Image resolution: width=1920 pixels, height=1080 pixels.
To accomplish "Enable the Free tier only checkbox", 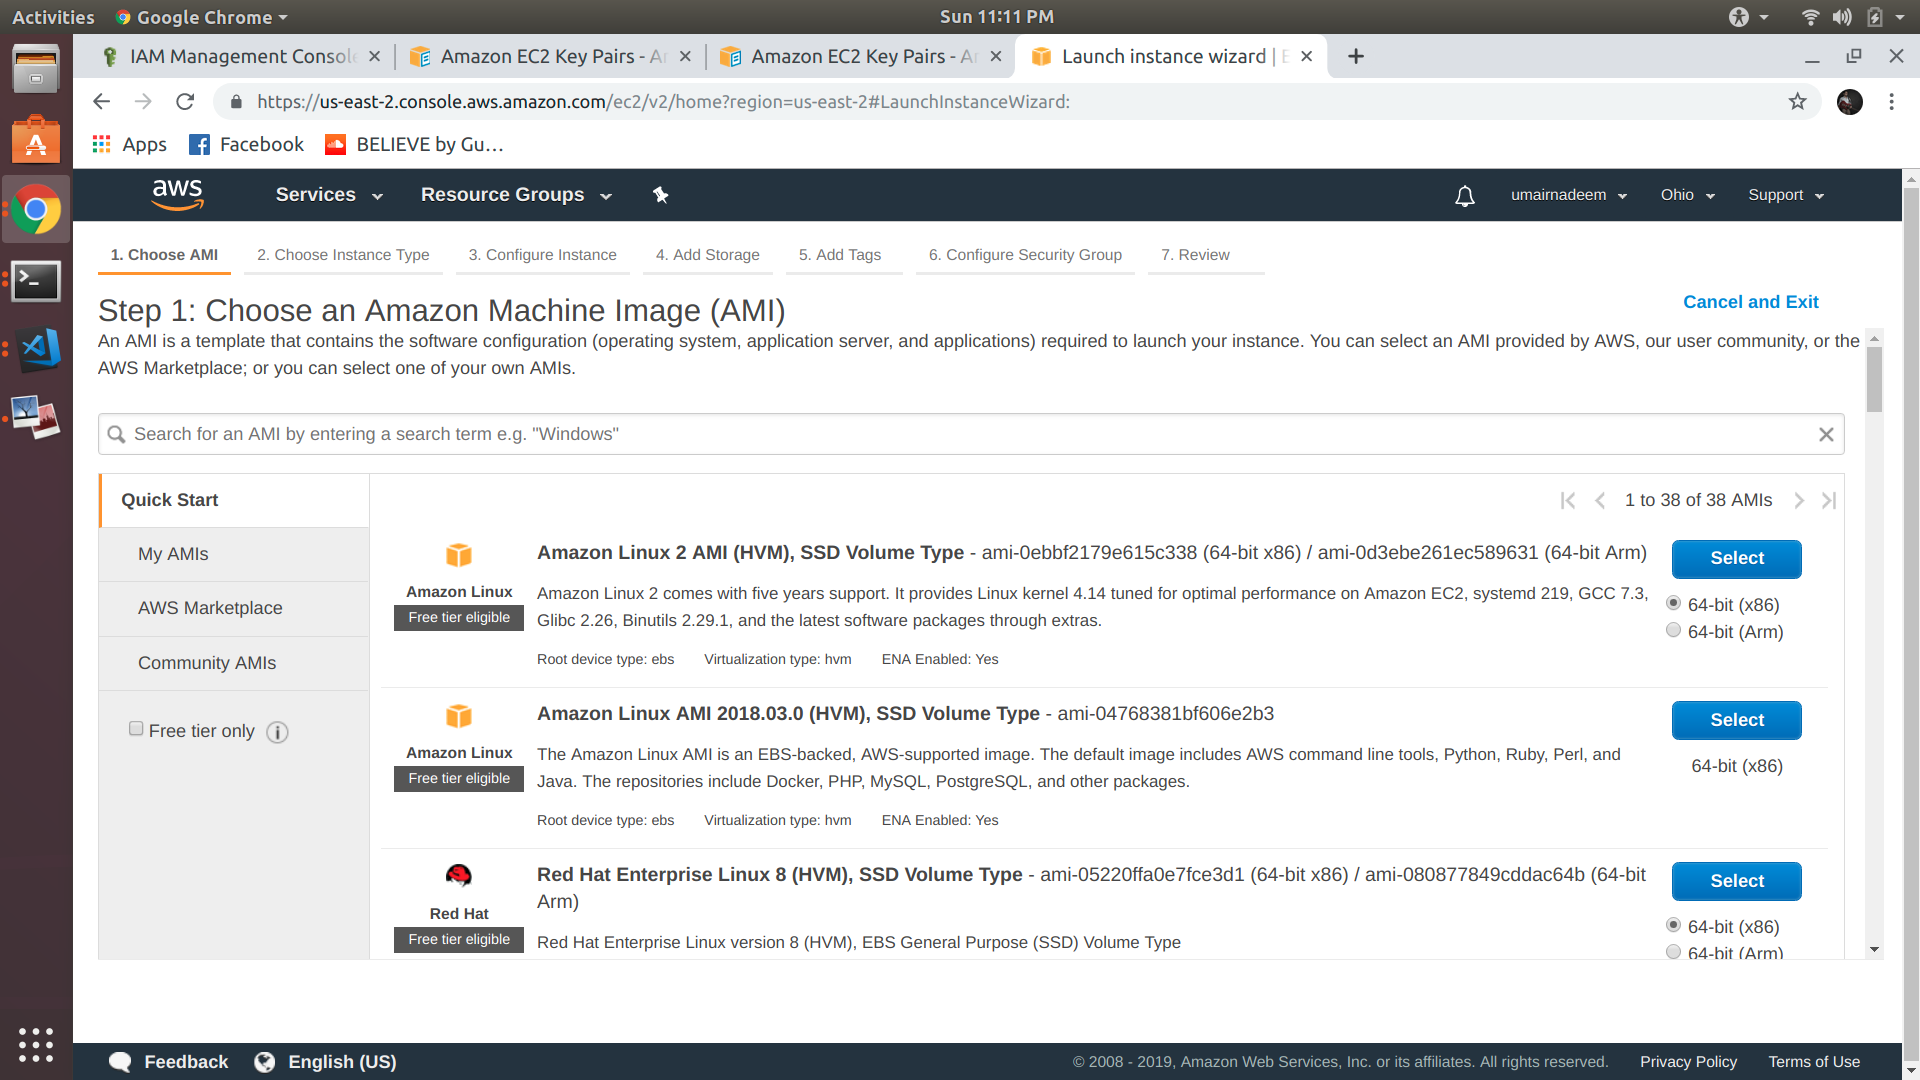I will pyautogui.click(x=136, y=729).
